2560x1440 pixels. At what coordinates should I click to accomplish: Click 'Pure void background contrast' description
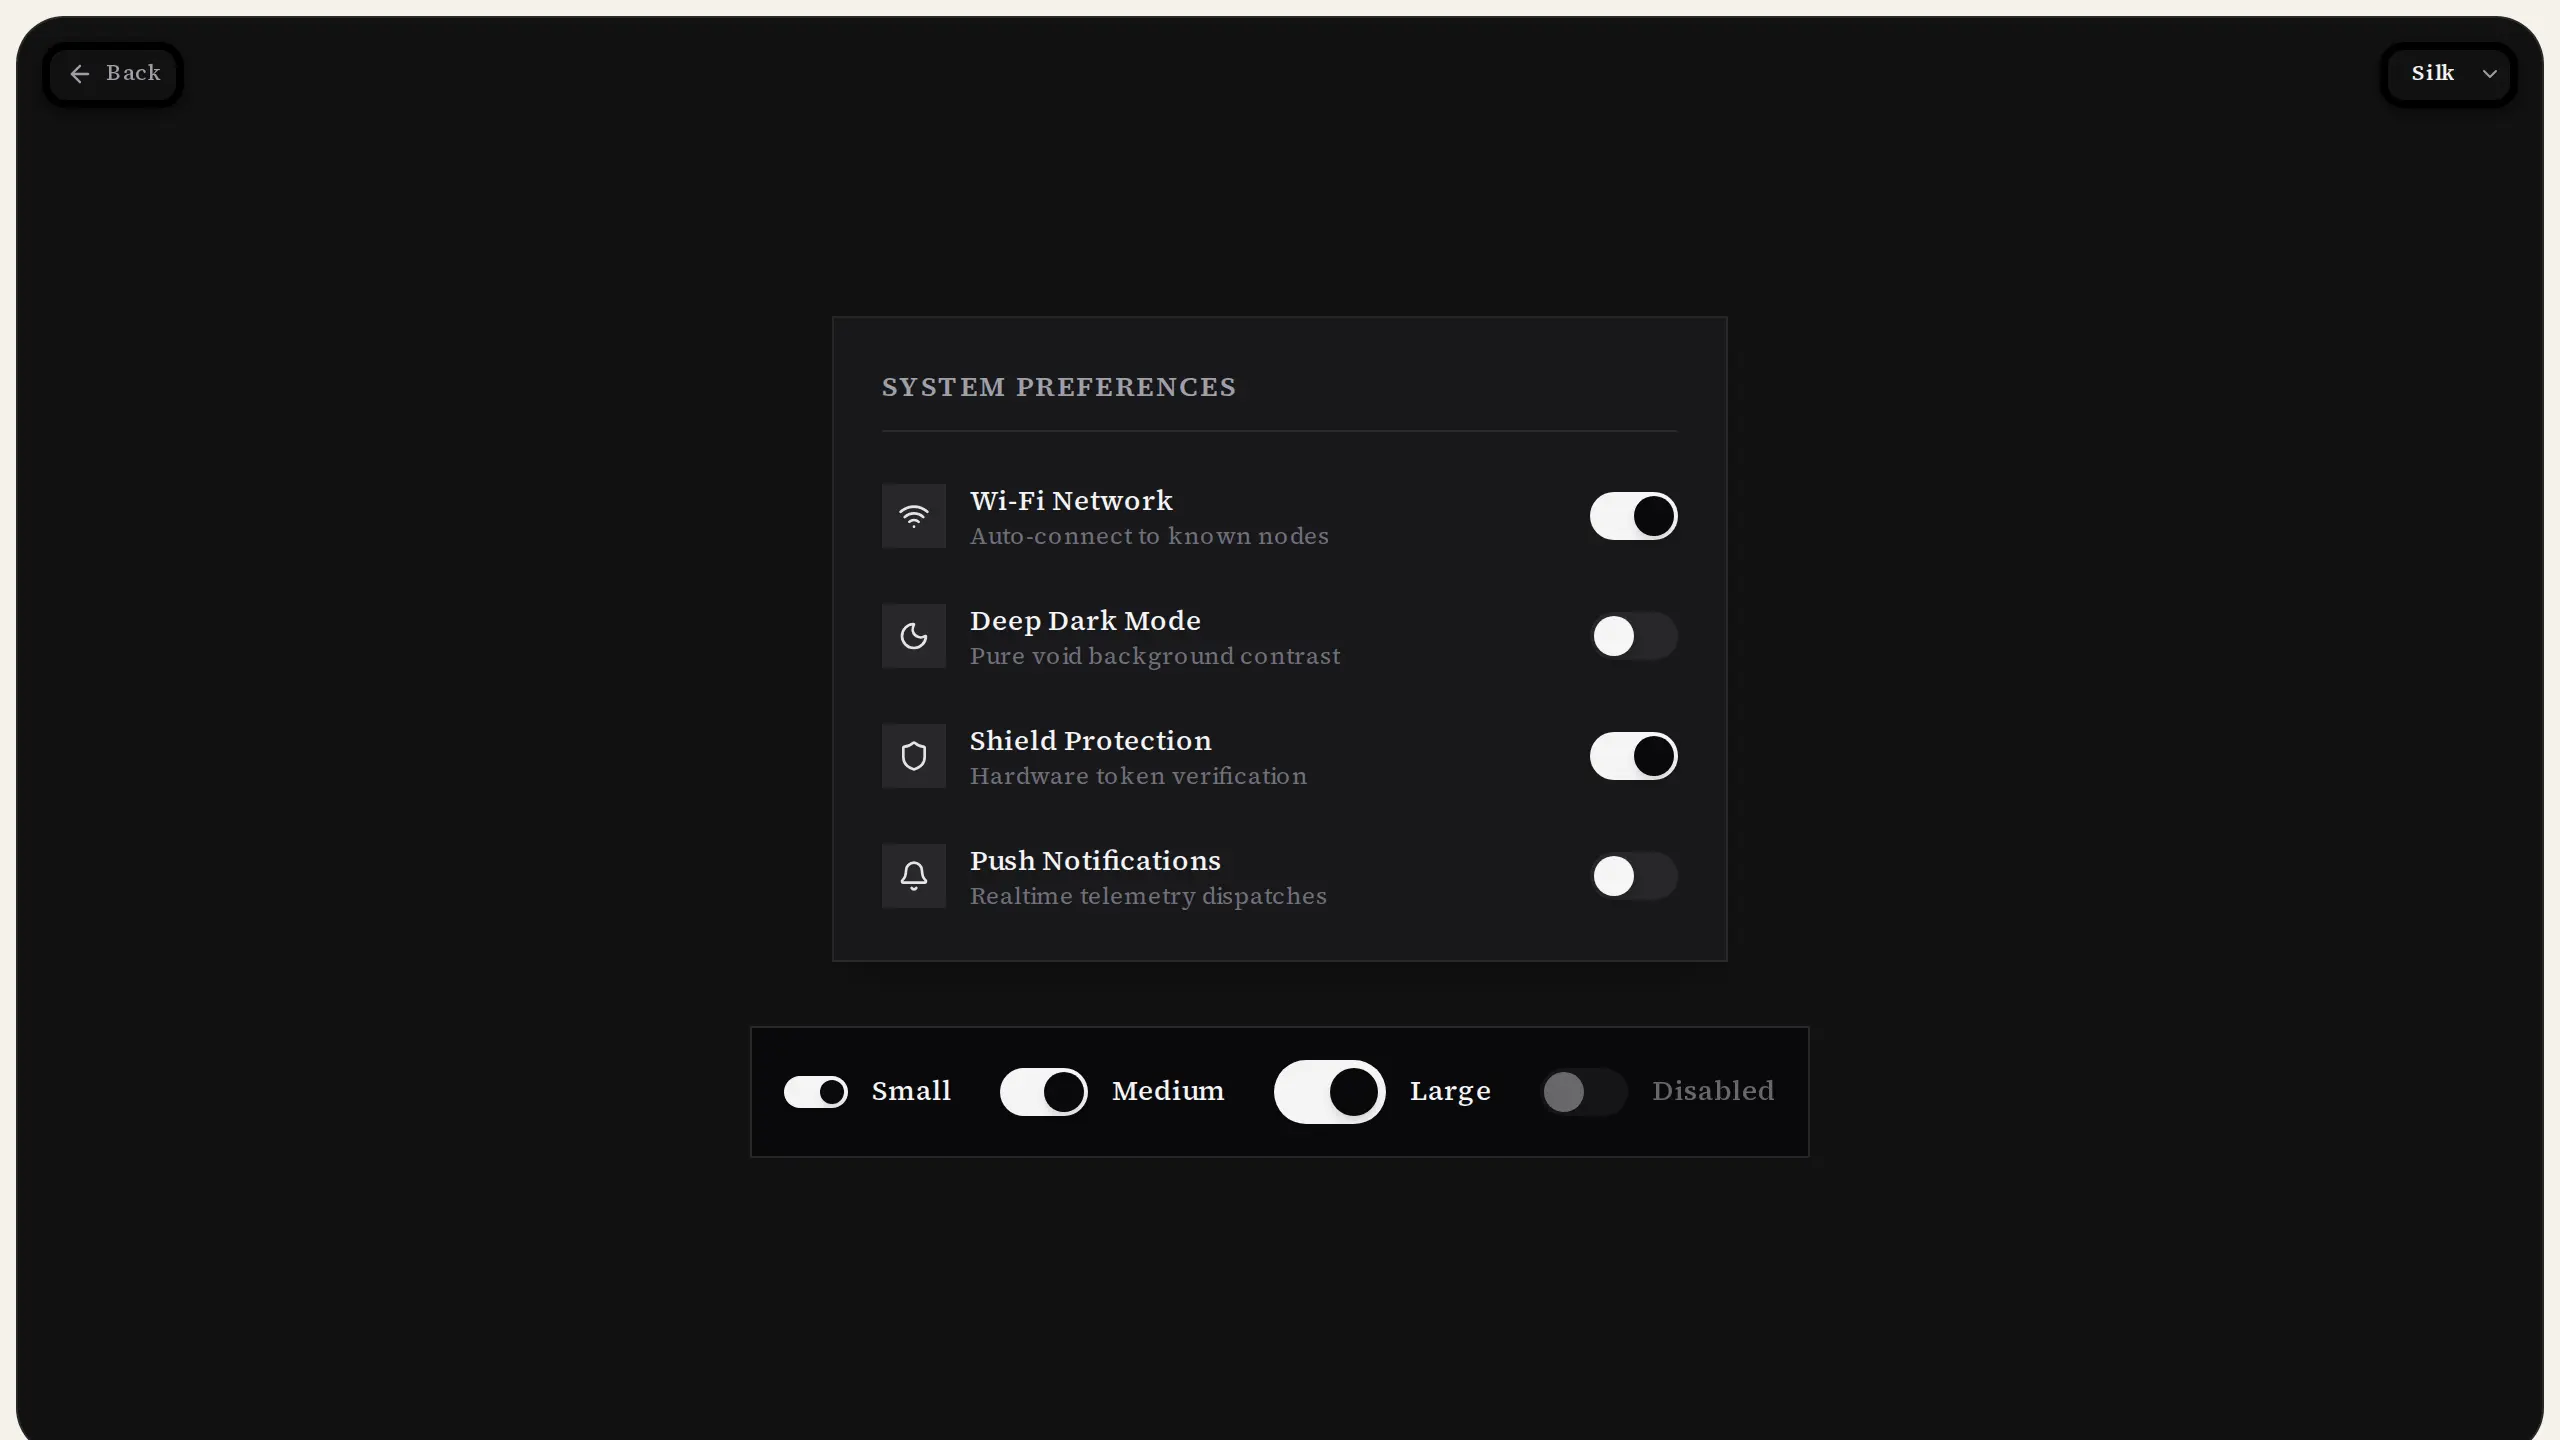pos(1155,657)
